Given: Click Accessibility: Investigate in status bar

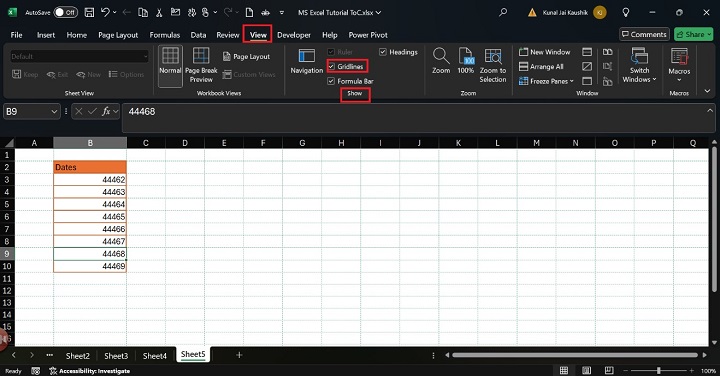Looking at the screenshot, I should click(x=90, y=370).
